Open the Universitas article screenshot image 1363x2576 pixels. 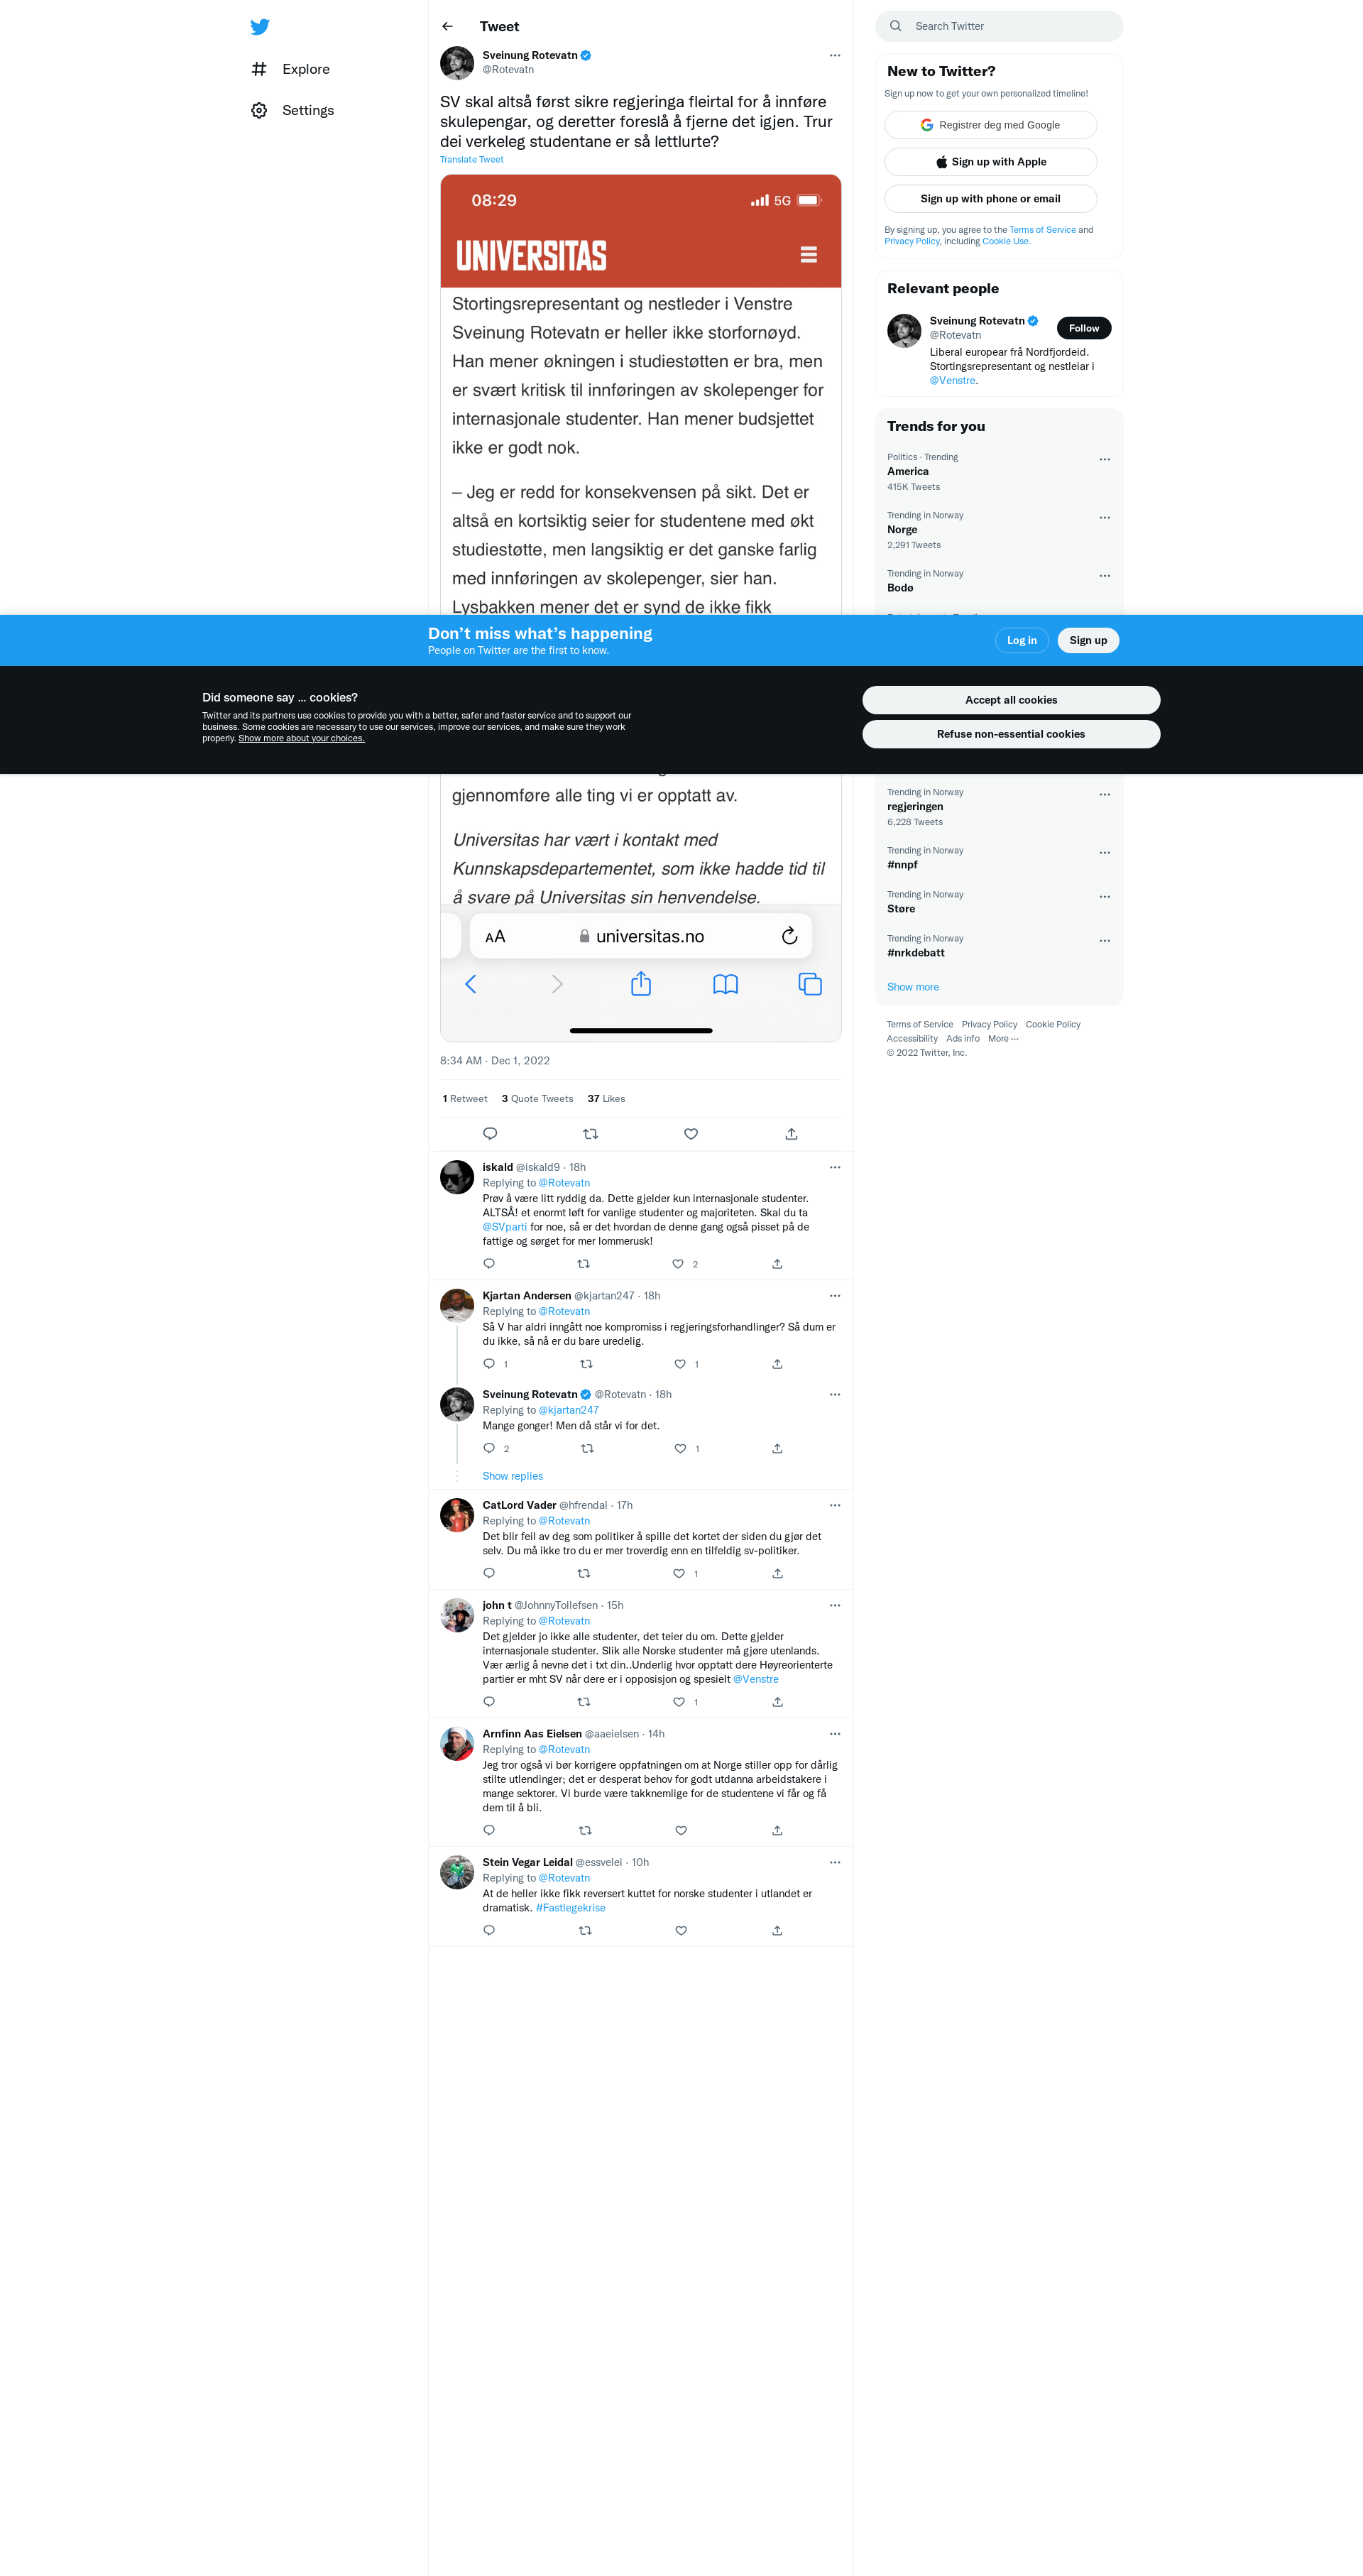pyautogui.click(x=640, y=608)
